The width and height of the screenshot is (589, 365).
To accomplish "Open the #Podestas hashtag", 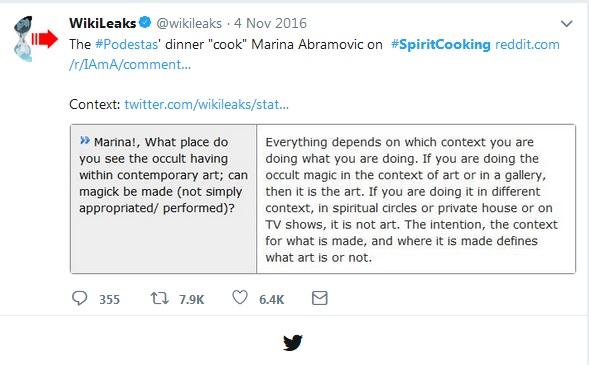I will pyautogui.click(x=127, y=44).
